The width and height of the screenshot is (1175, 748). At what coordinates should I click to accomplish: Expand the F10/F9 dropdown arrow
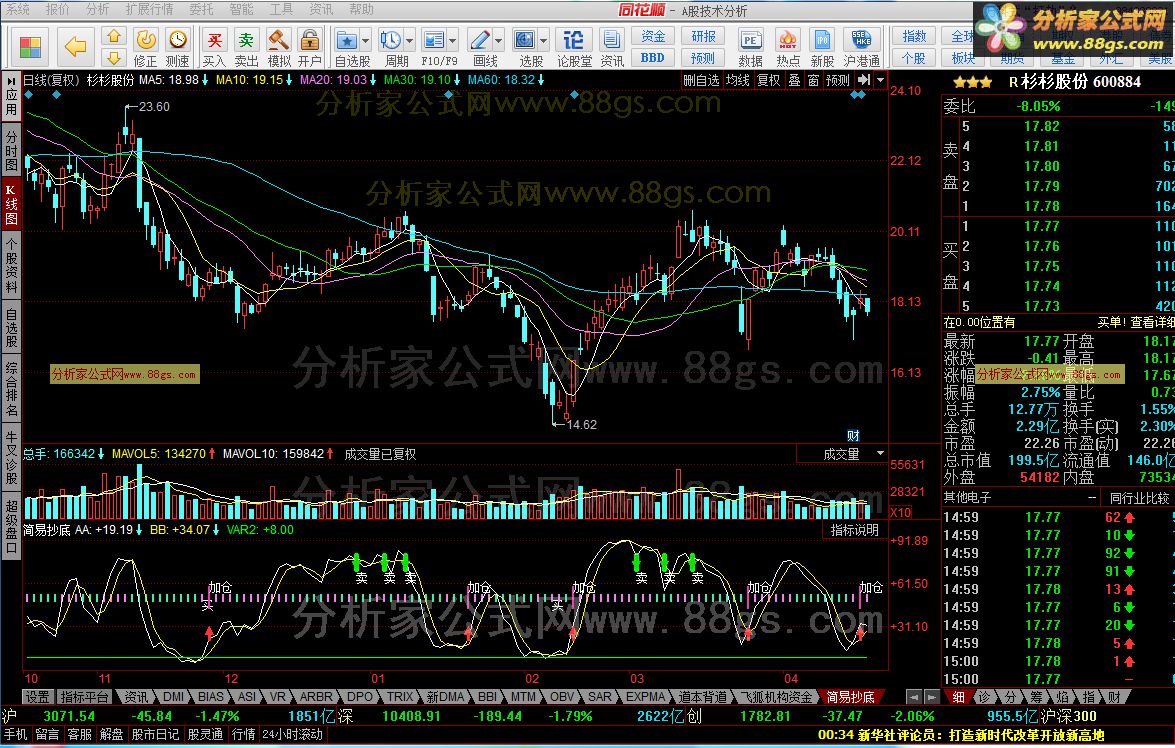[453, 40]
